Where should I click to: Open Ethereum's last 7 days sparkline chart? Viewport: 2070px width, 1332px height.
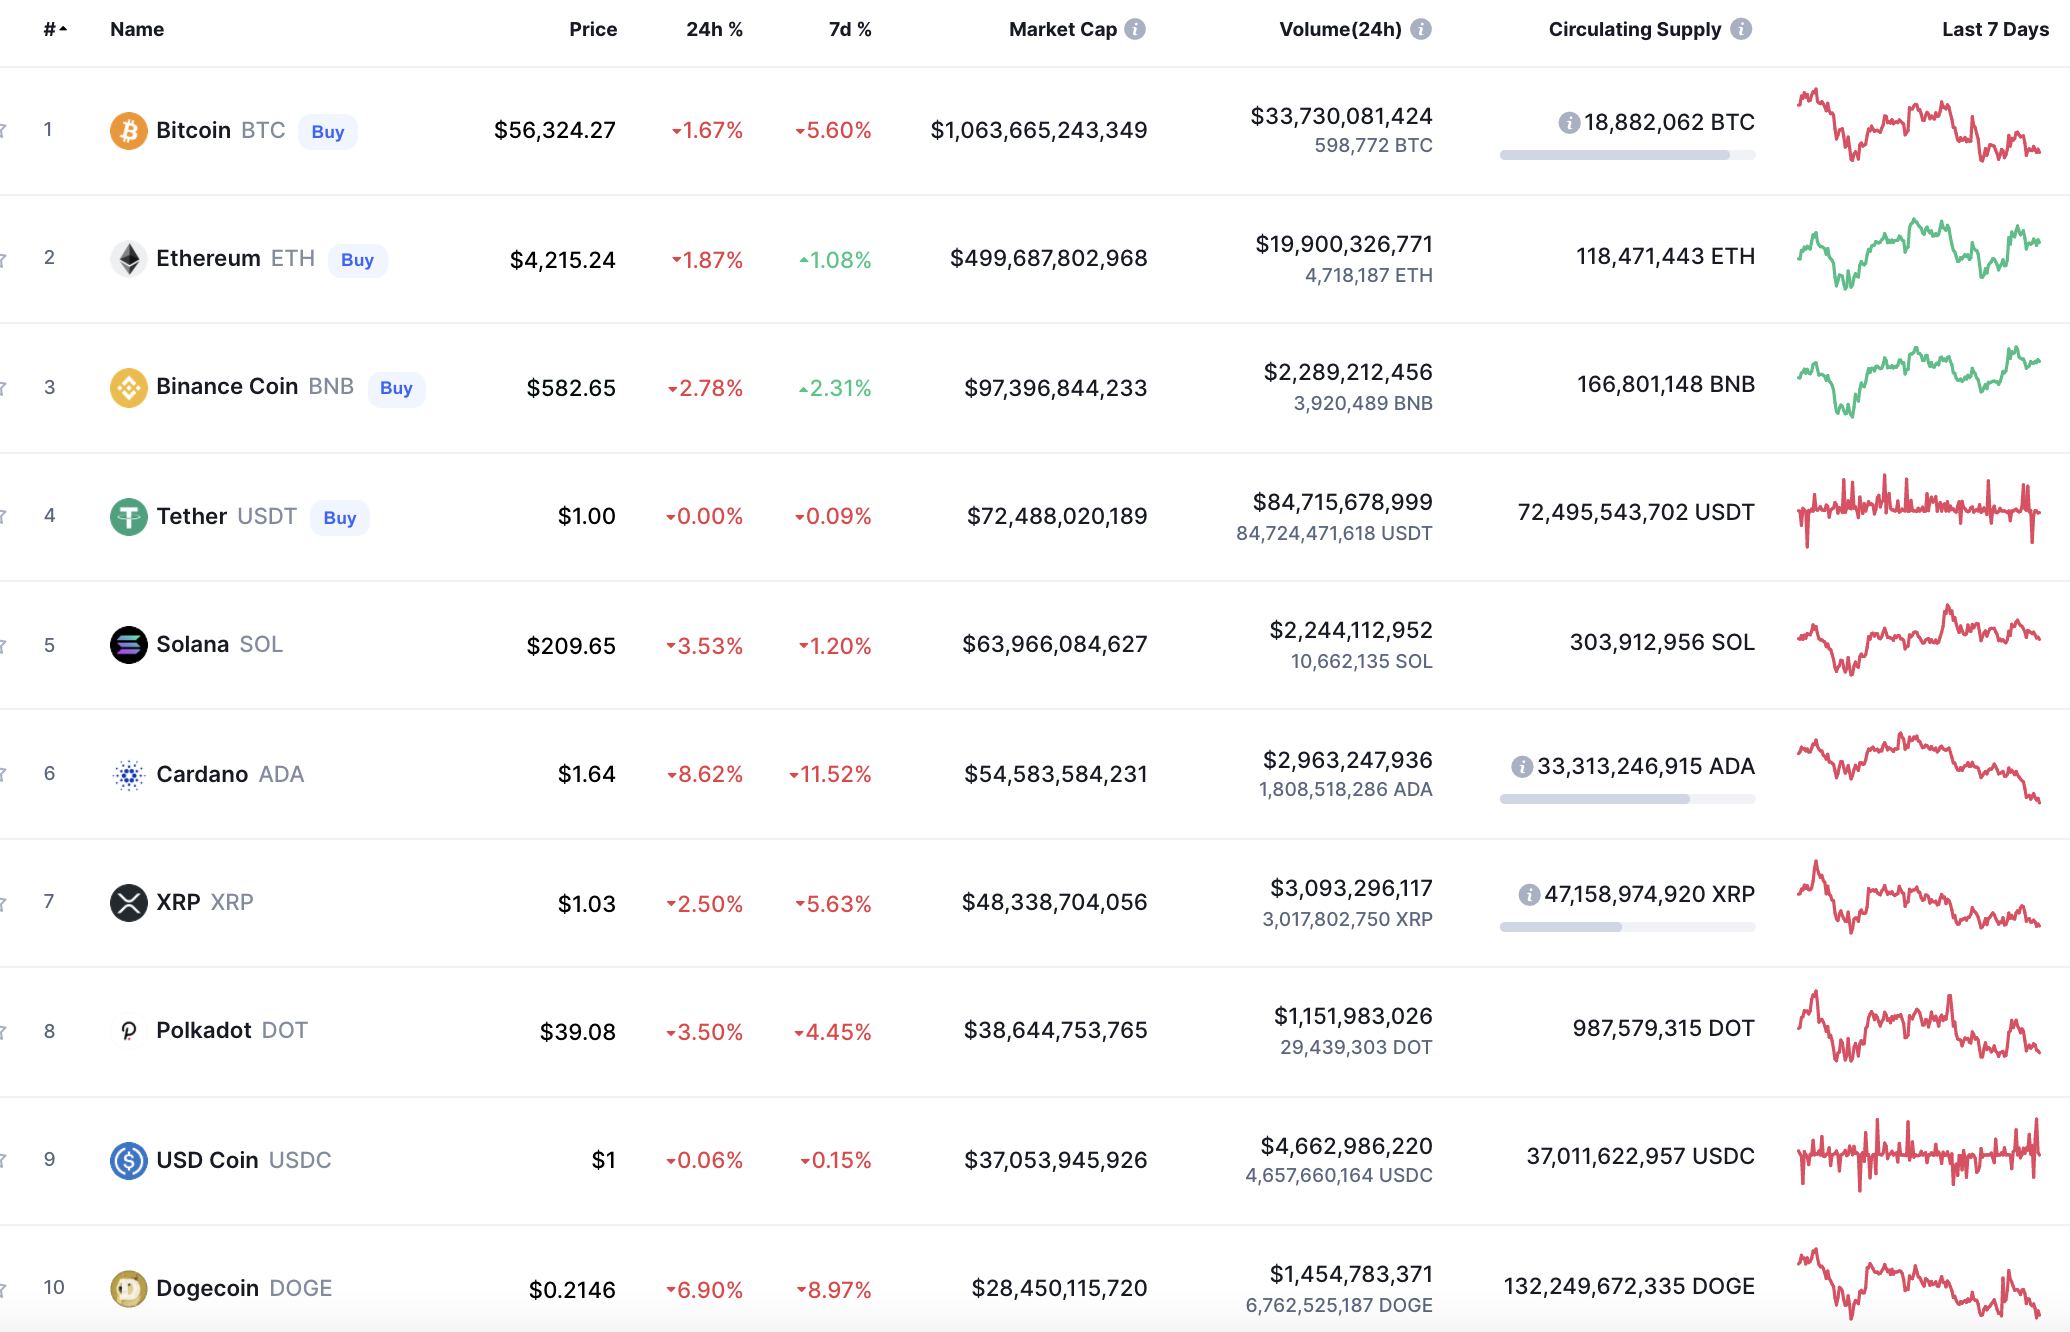pyautogui.click(x=1918, y=254)
